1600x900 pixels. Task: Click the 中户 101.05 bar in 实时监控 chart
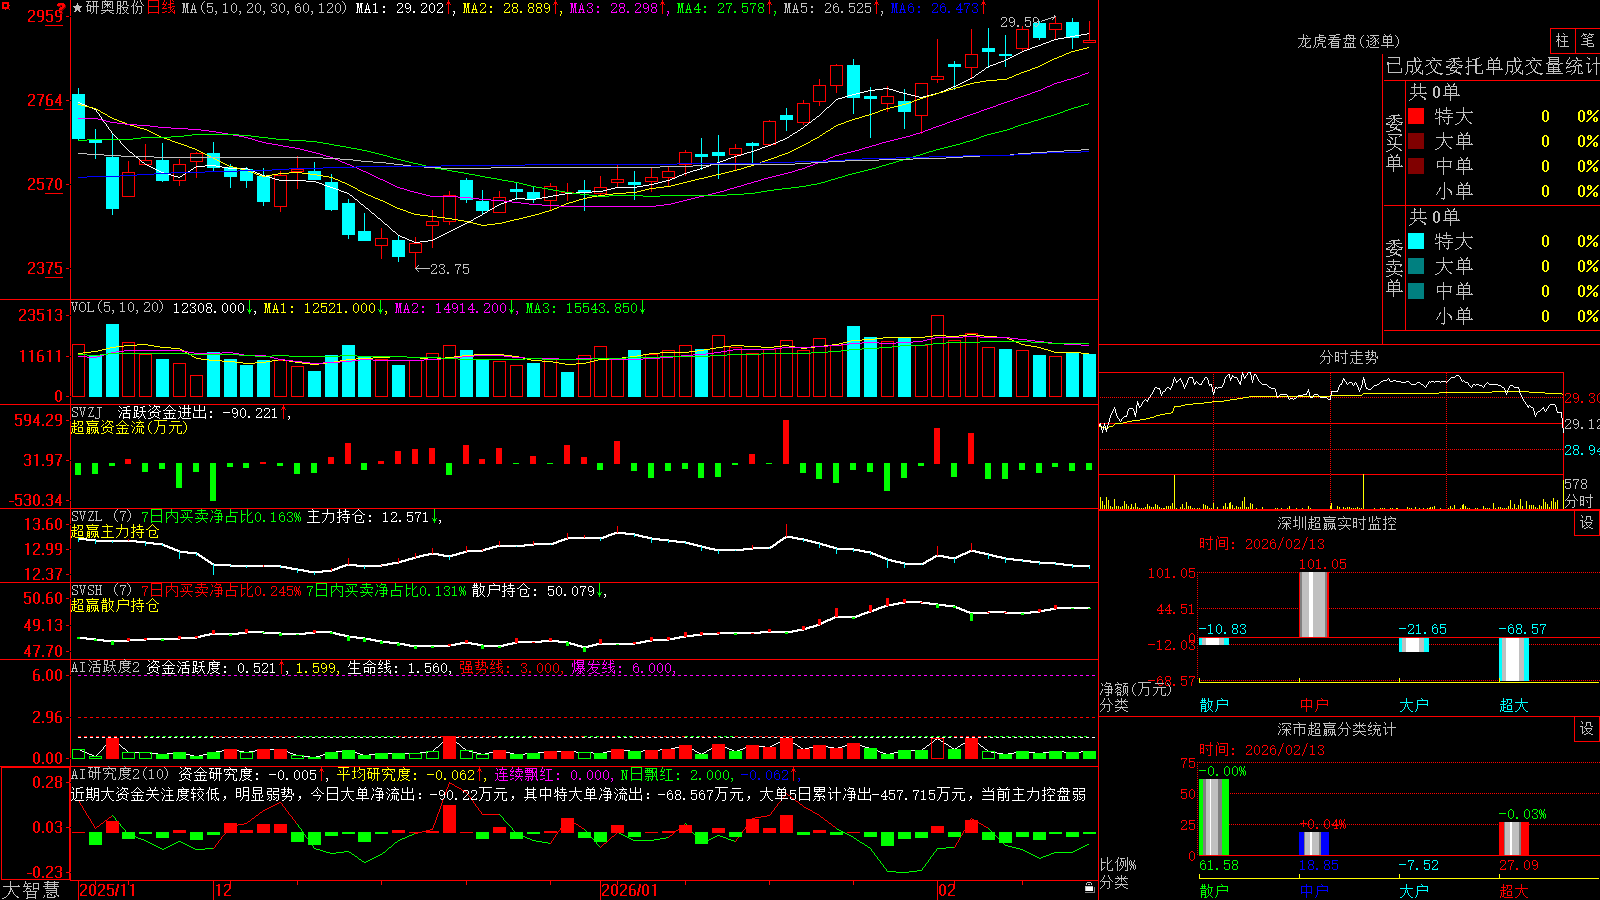coord(1314,604)
